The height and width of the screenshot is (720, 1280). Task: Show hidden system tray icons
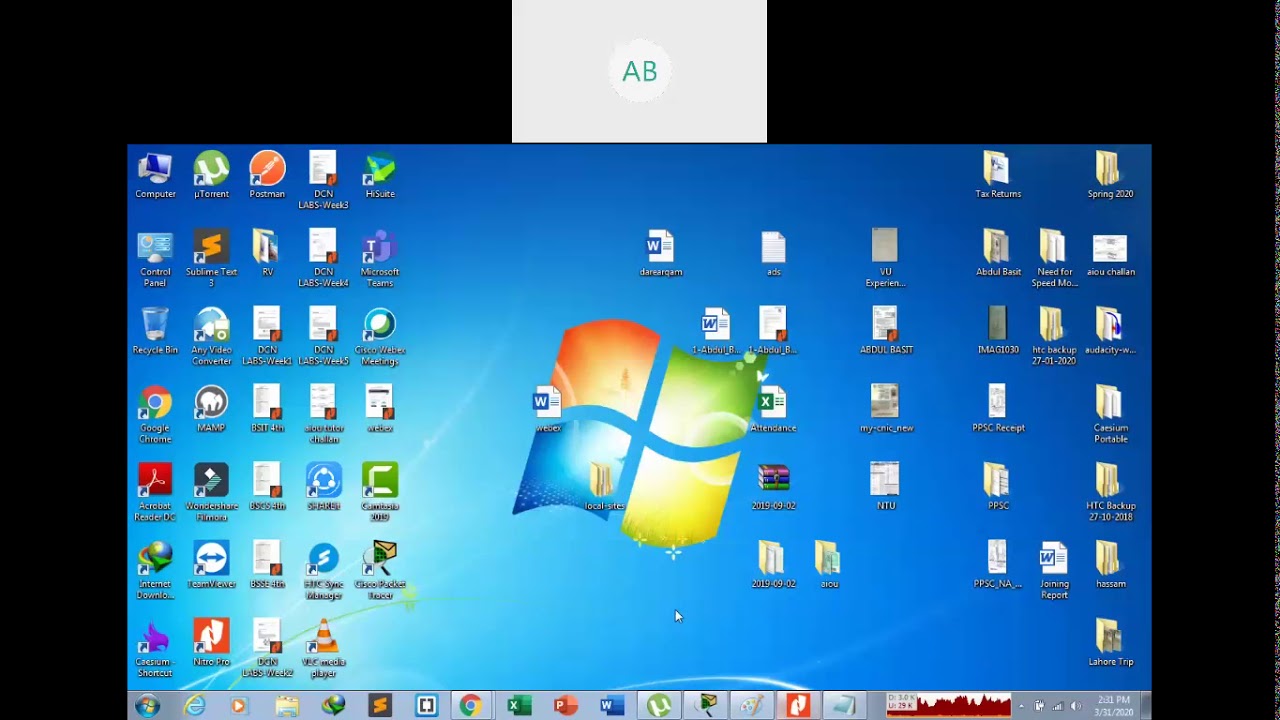pyautogui.click(x=1021, y=706)
